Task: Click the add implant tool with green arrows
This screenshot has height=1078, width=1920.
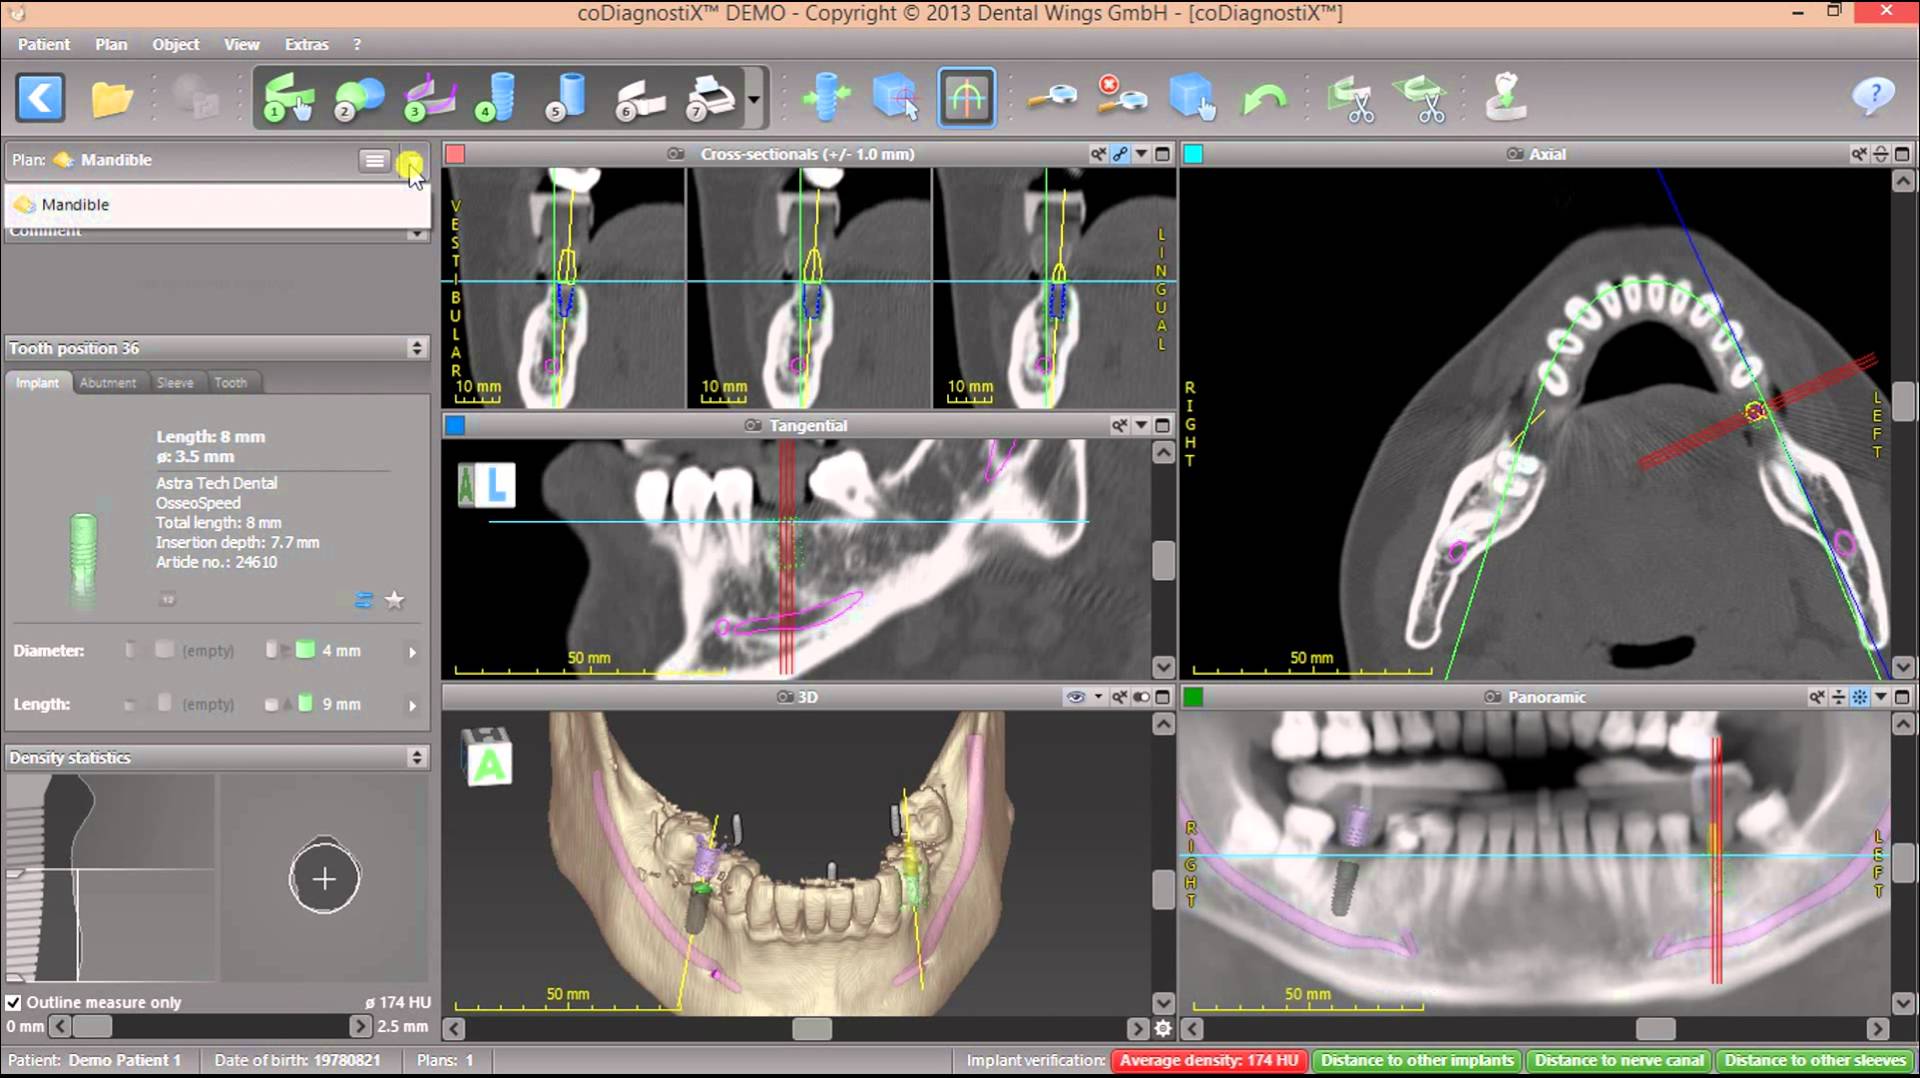Action: 826,98
